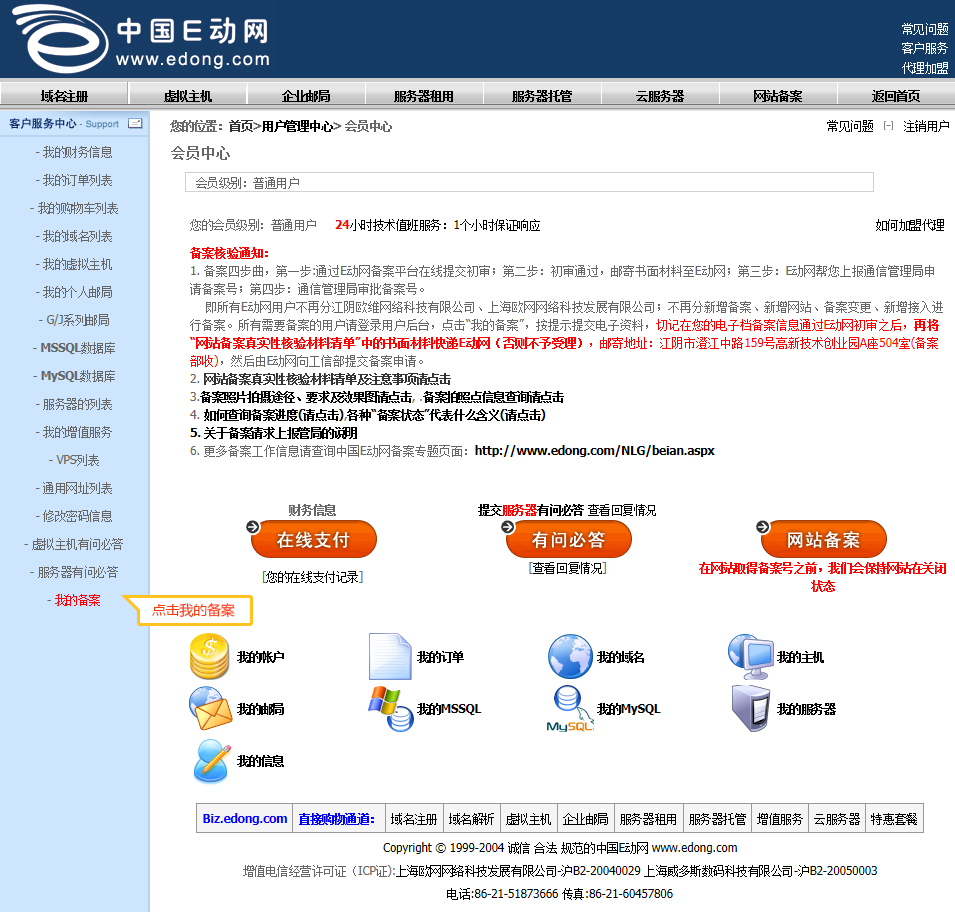955x913 pixels.
Task: Select MySQL数据库 in the sidebar
Action: click(x=78, y=376)
